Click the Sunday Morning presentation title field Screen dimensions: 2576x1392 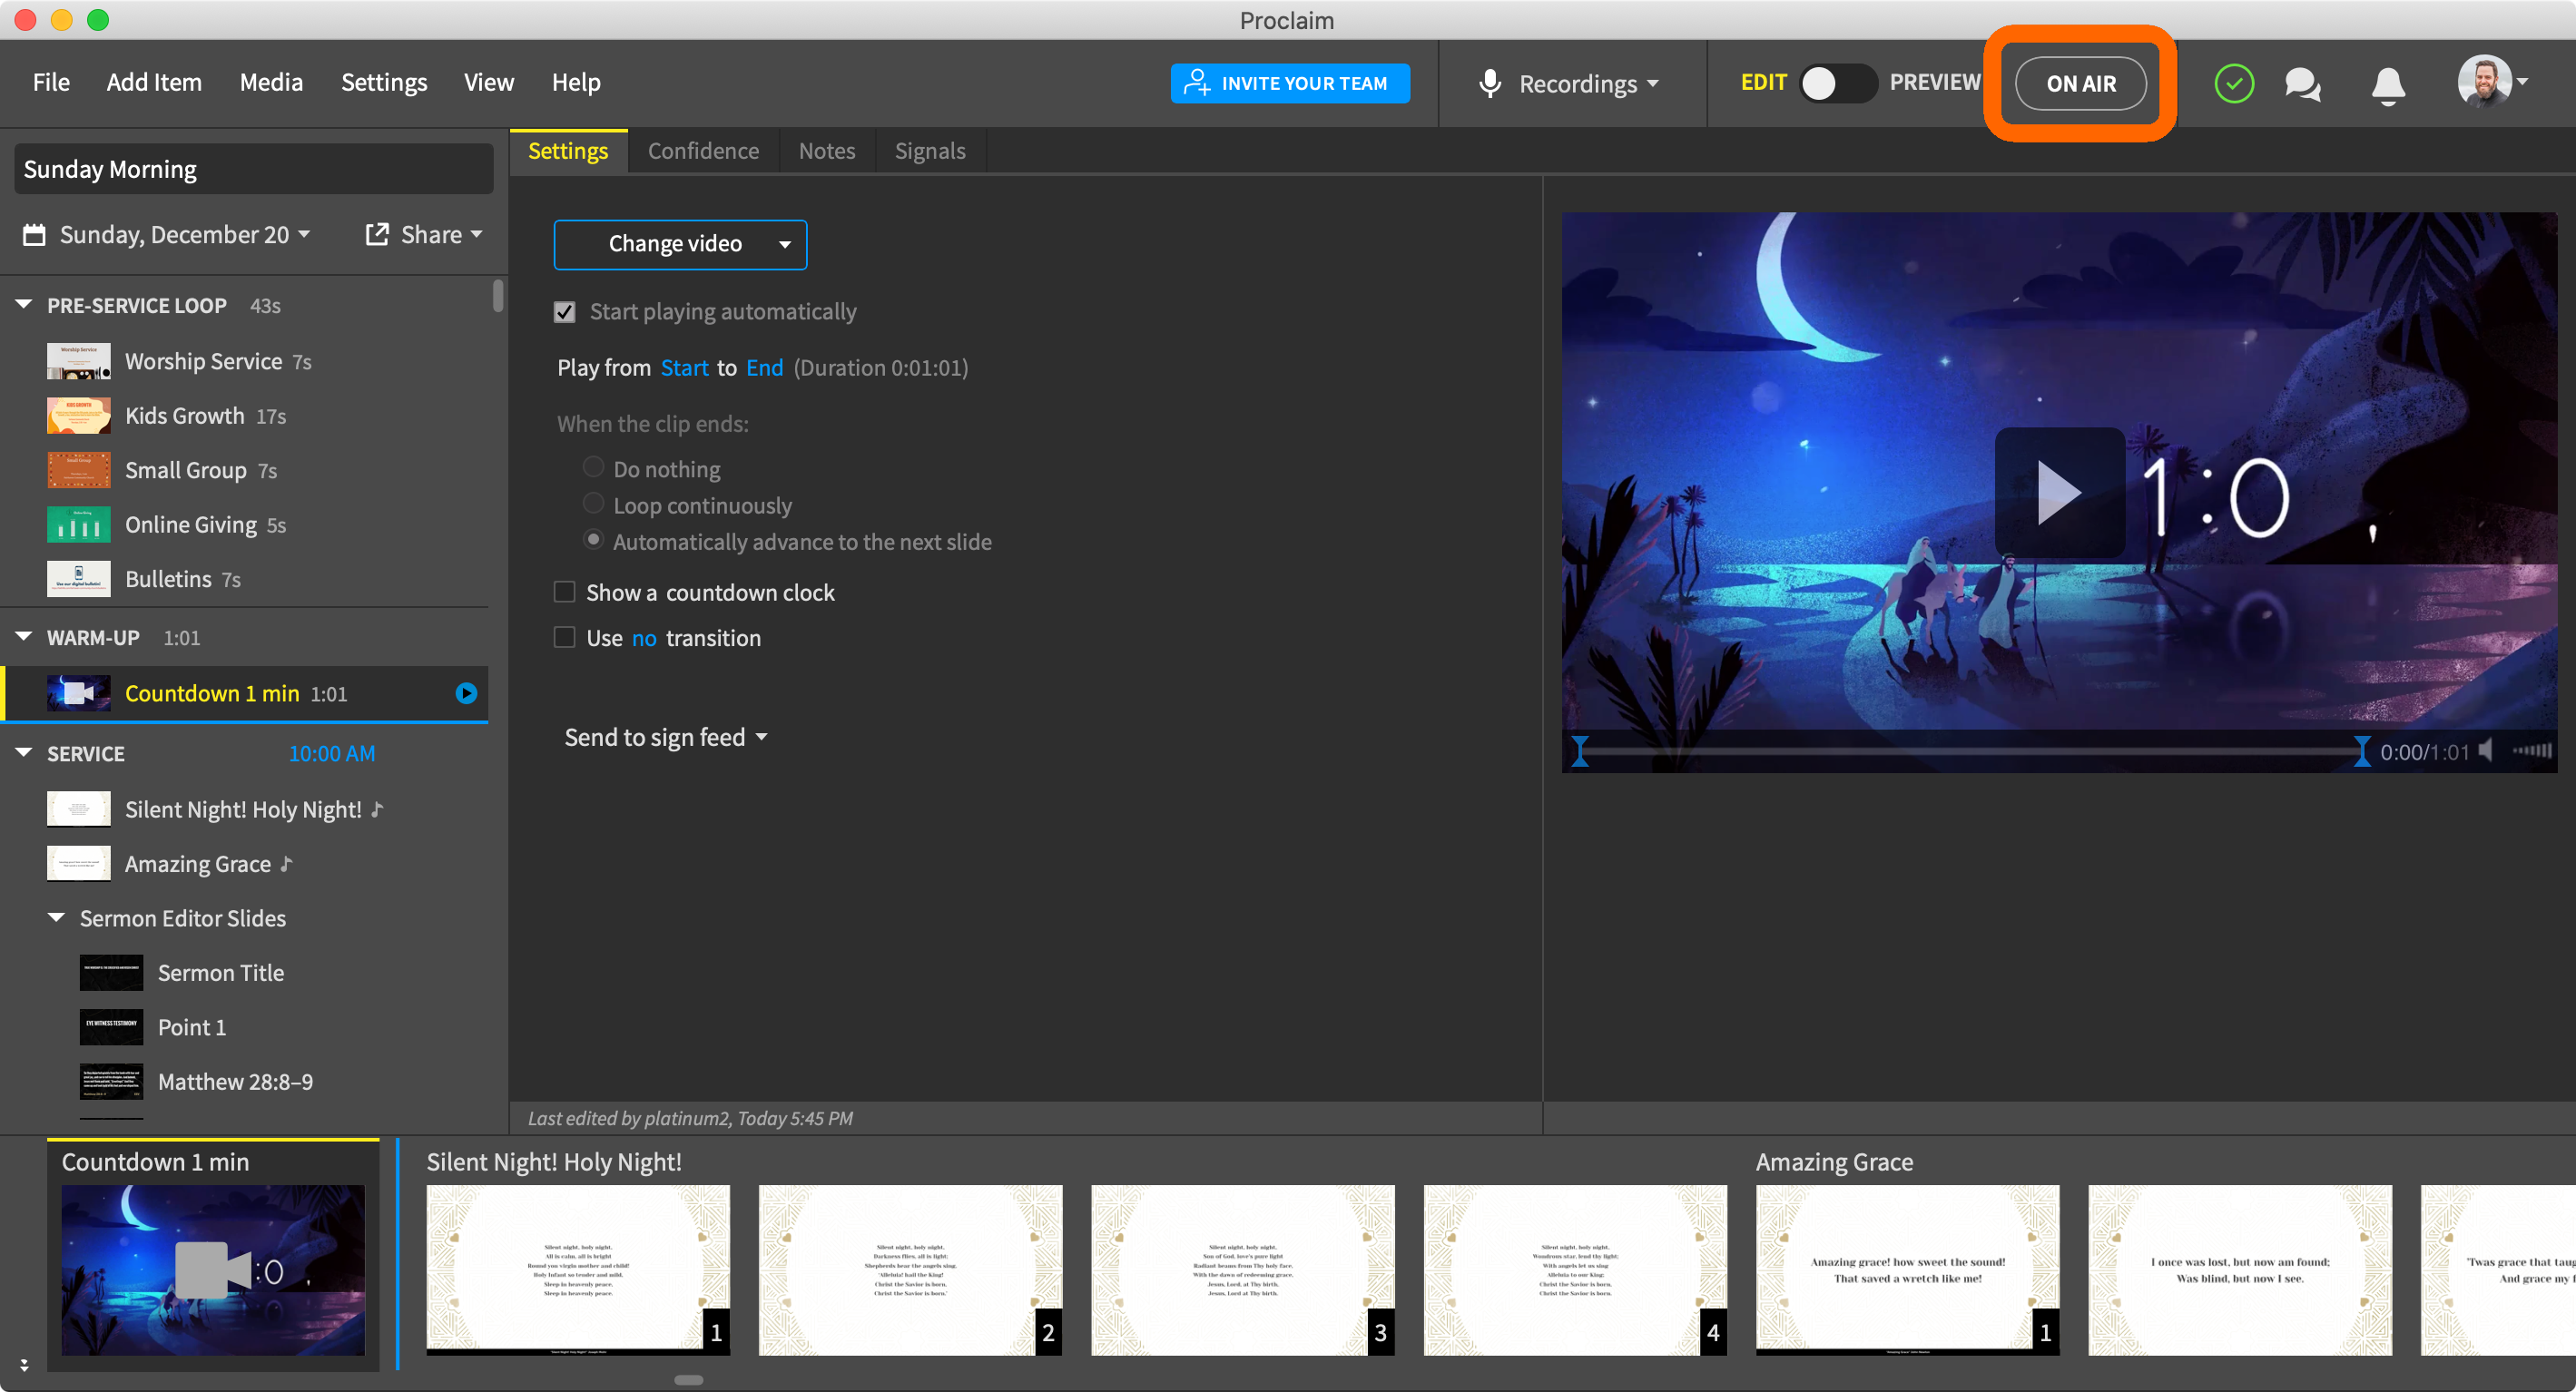254,169
